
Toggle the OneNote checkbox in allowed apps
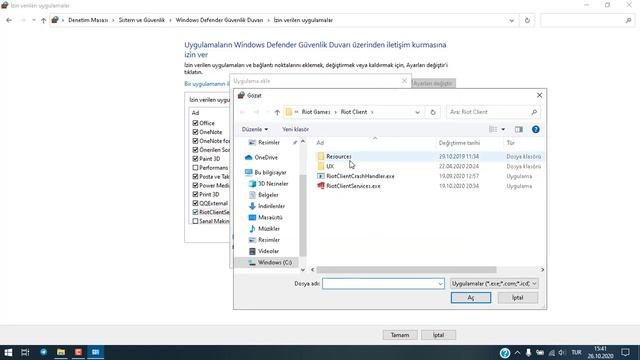pyautogui.click(x=195, y=132)
